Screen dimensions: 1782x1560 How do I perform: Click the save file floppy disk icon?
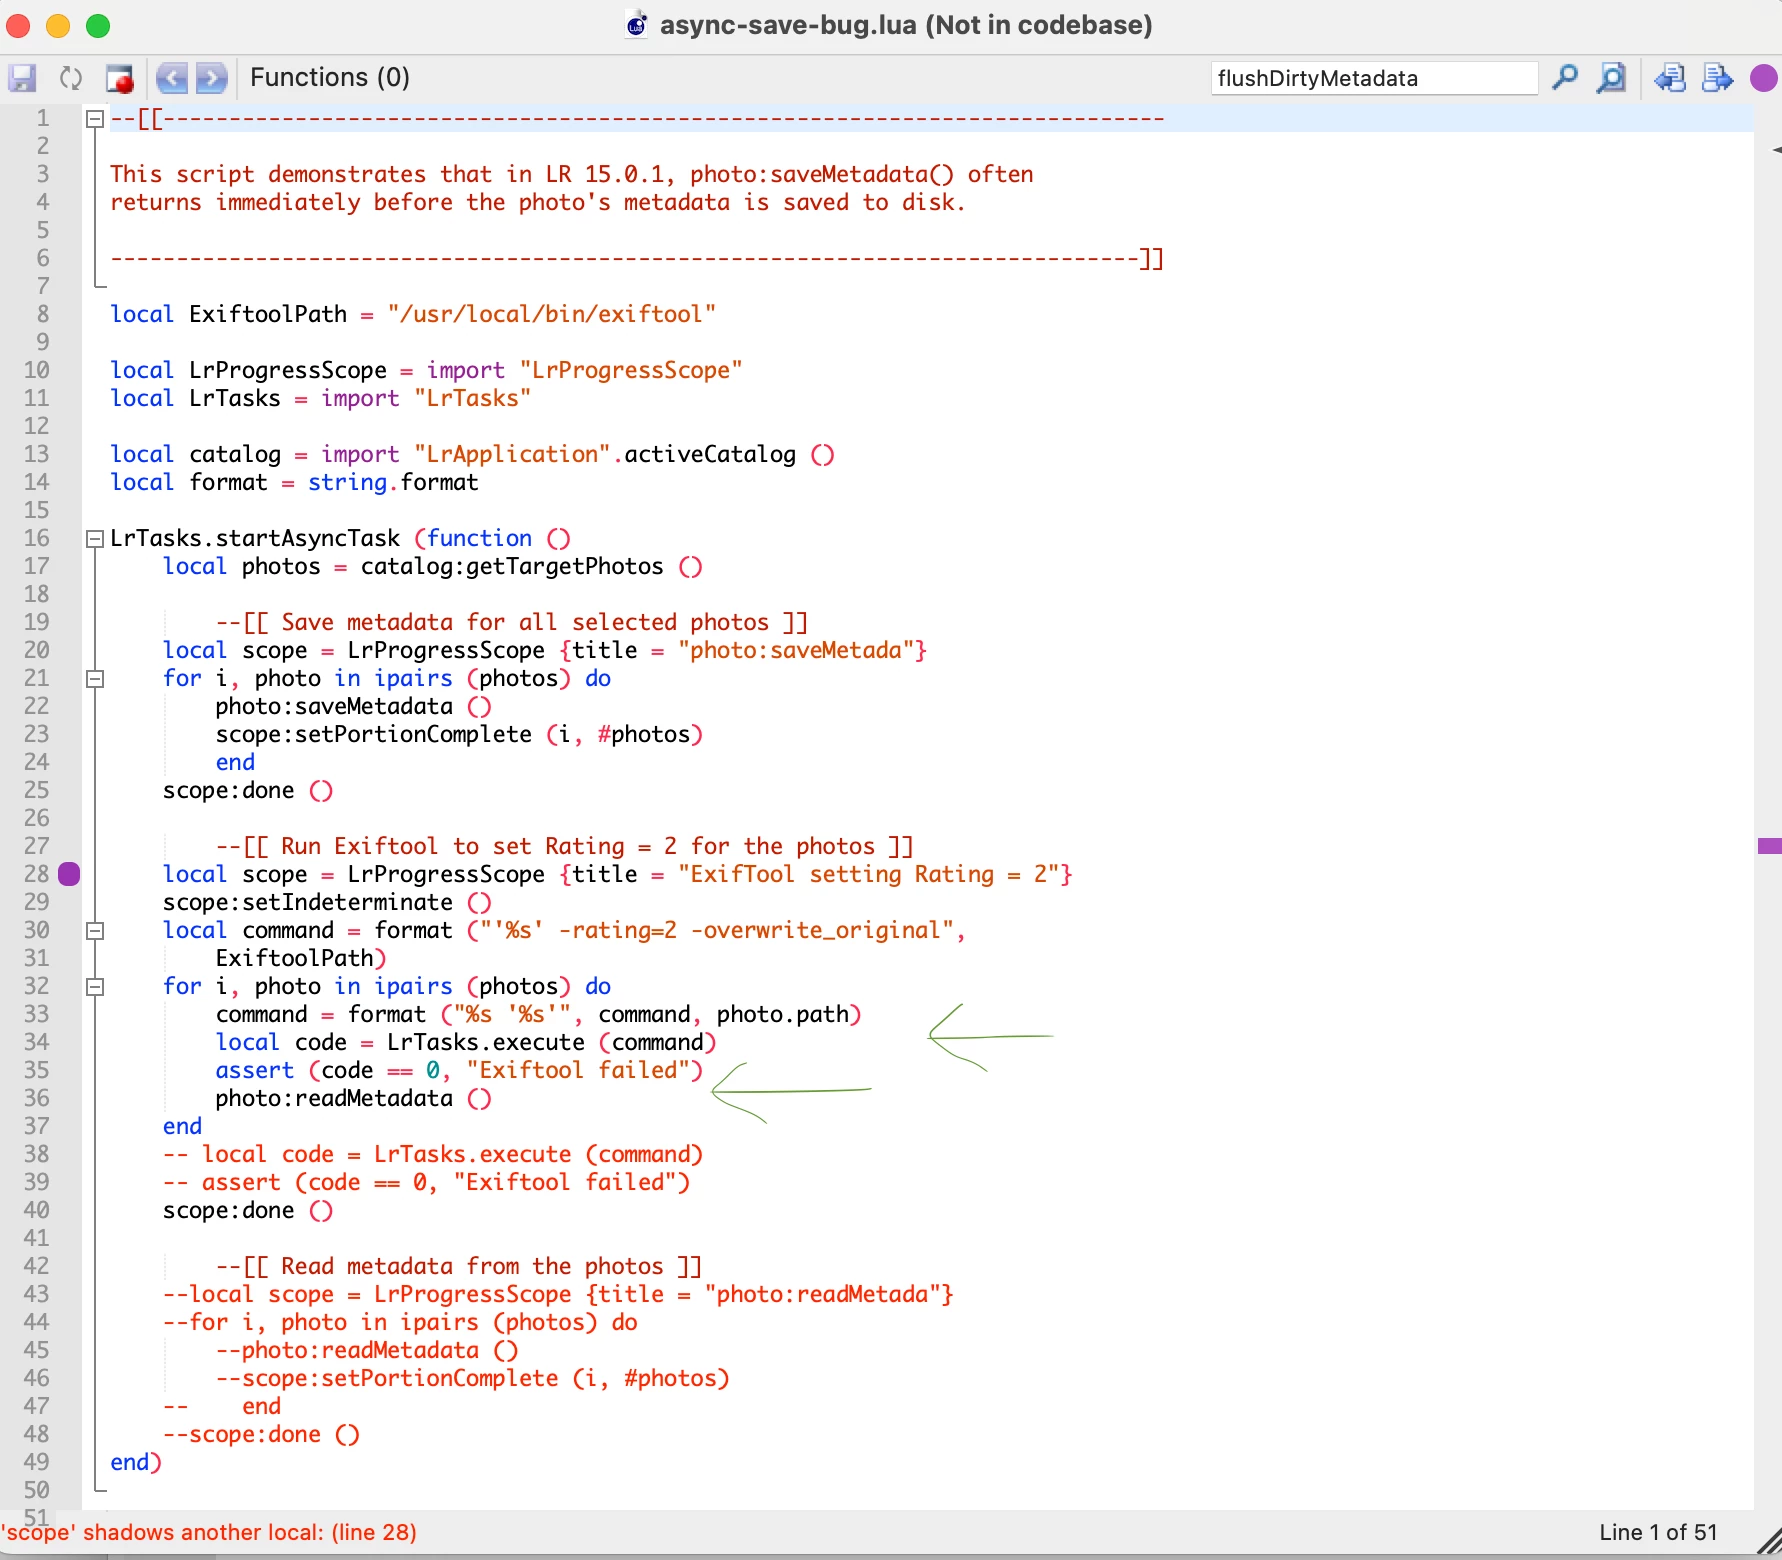[22, 78]
